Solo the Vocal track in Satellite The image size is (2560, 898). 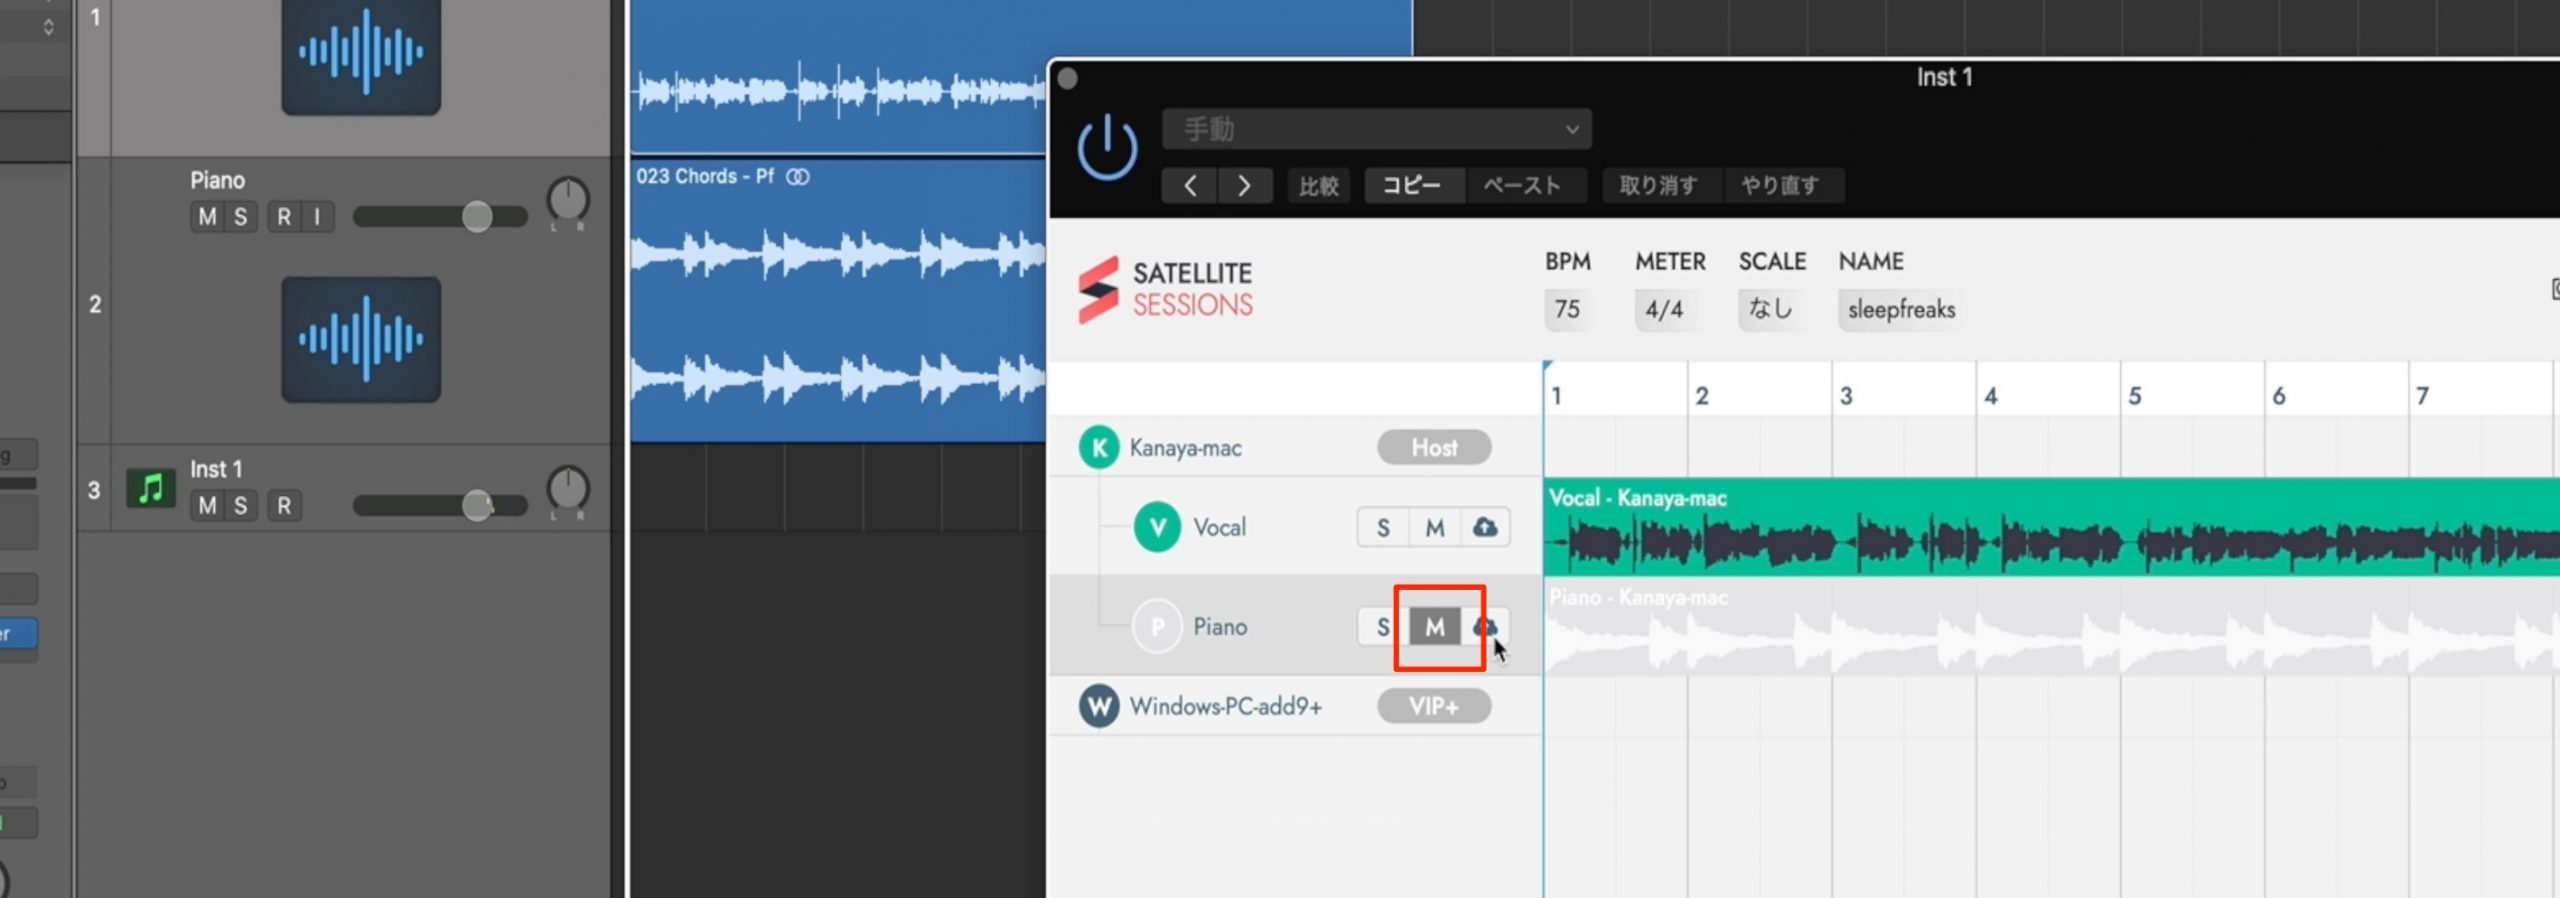coord(1383,528)
